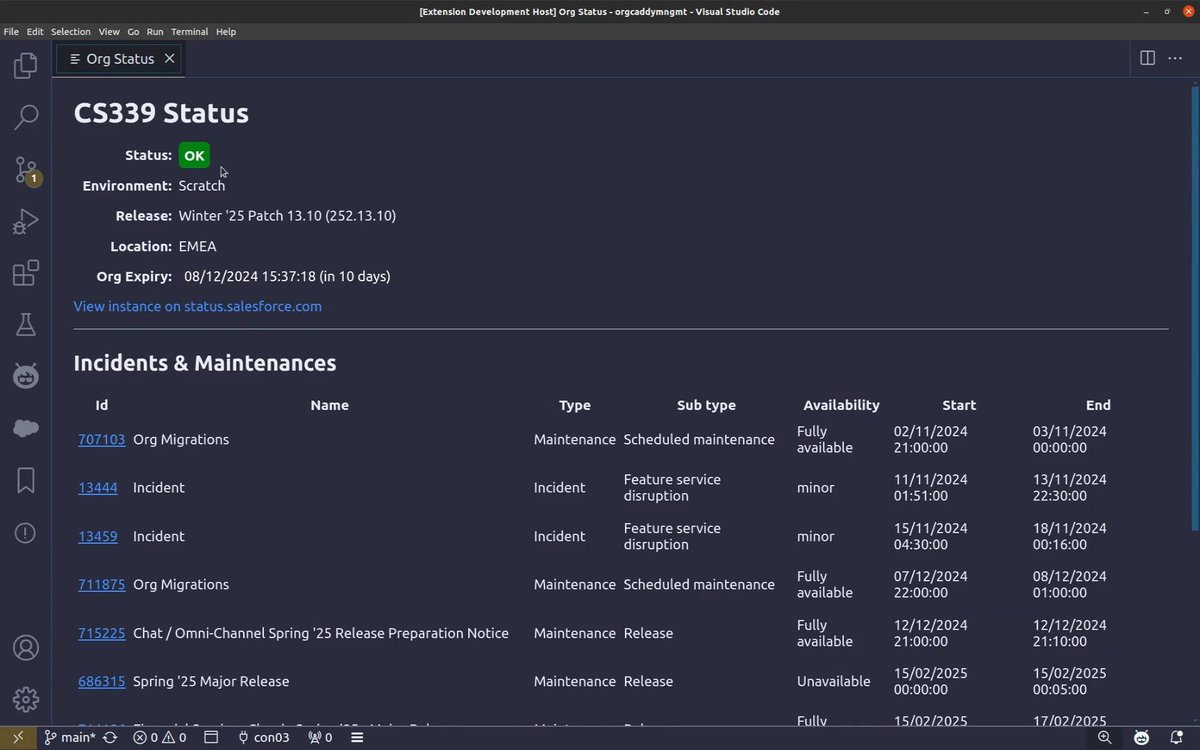Click the 'Unavailable' availability cell
1200x750 pixels.
click(x=834, y=681)
